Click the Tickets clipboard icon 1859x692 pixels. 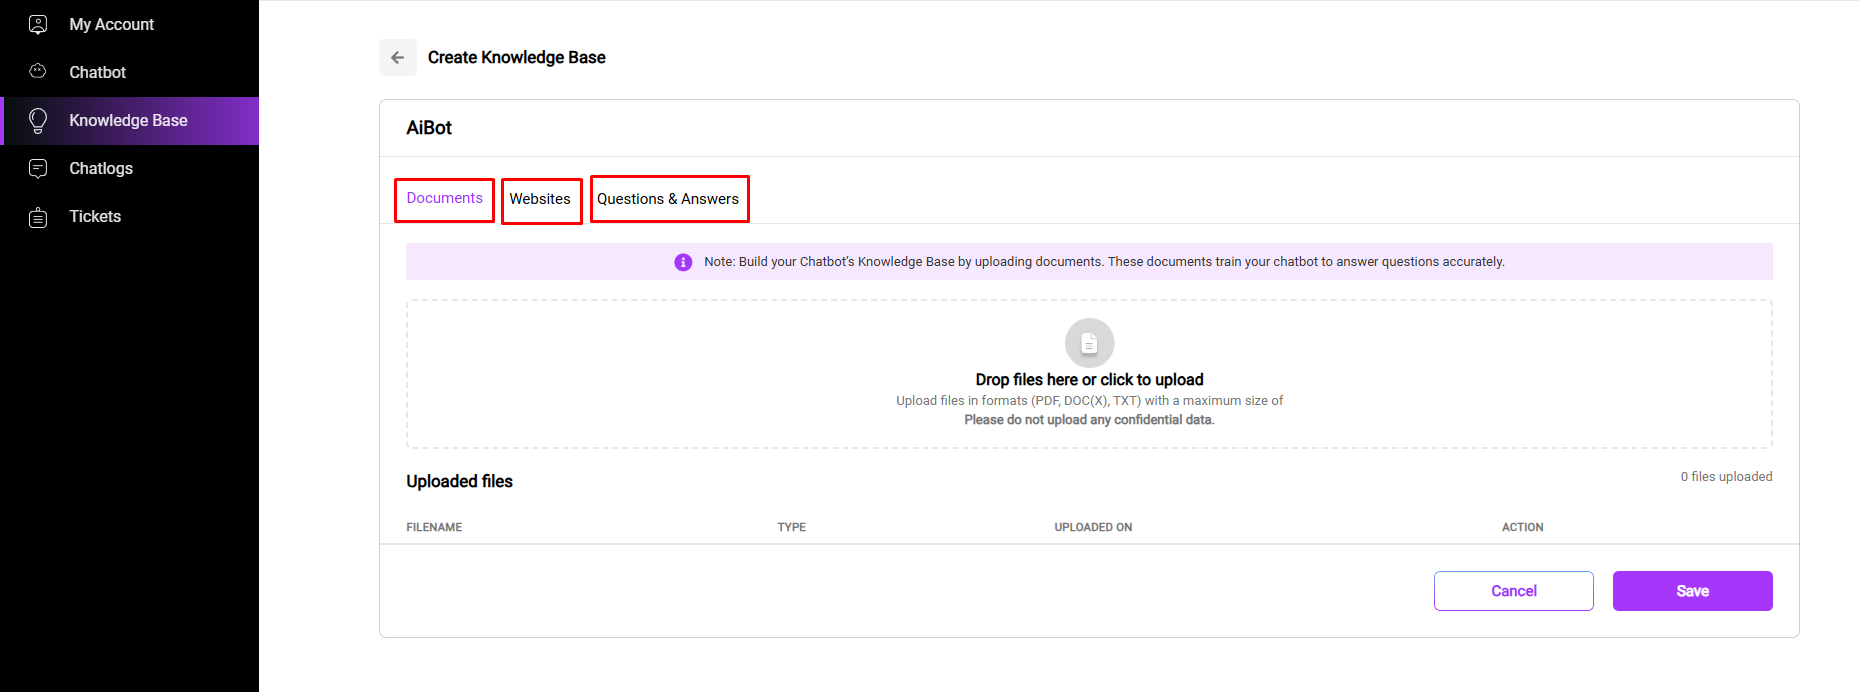pos(38,217)
